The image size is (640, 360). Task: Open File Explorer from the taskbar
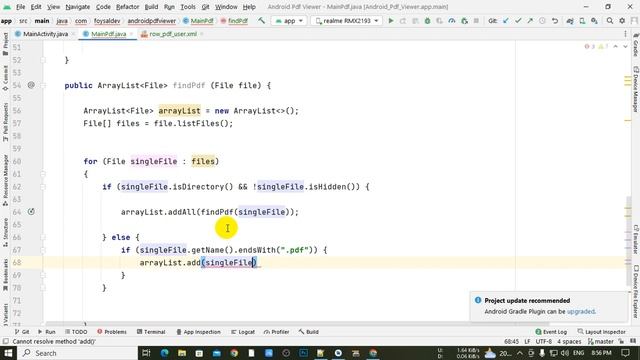pyautogui.click(x=182, y=353)
